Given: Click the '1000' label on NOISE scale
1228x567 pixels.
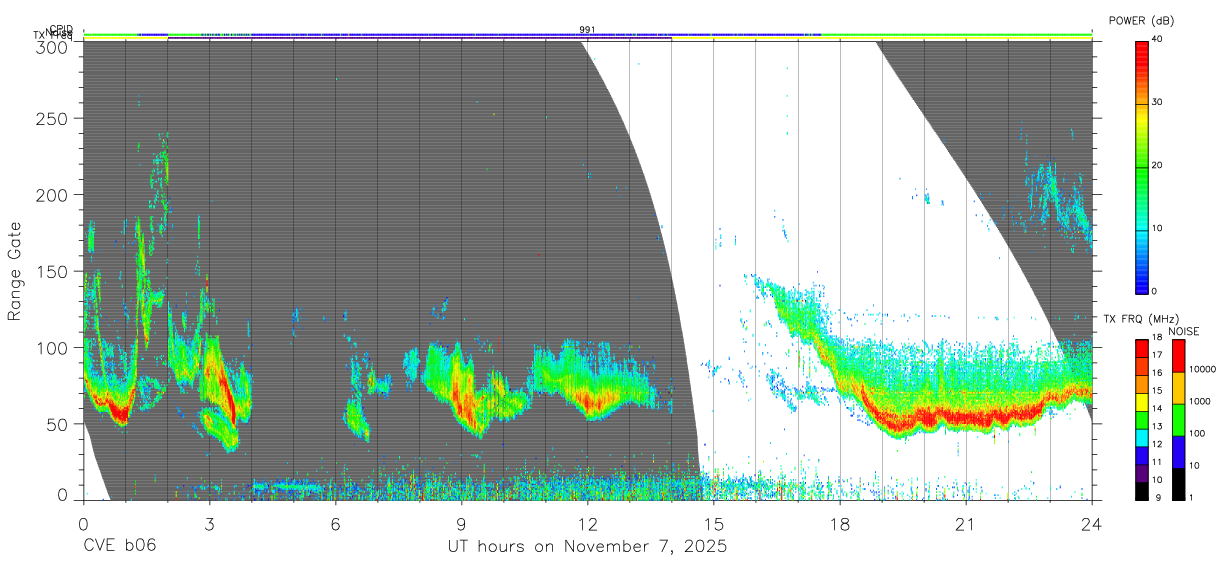Looking at the screenshot, I should (x=1200, y=401).
